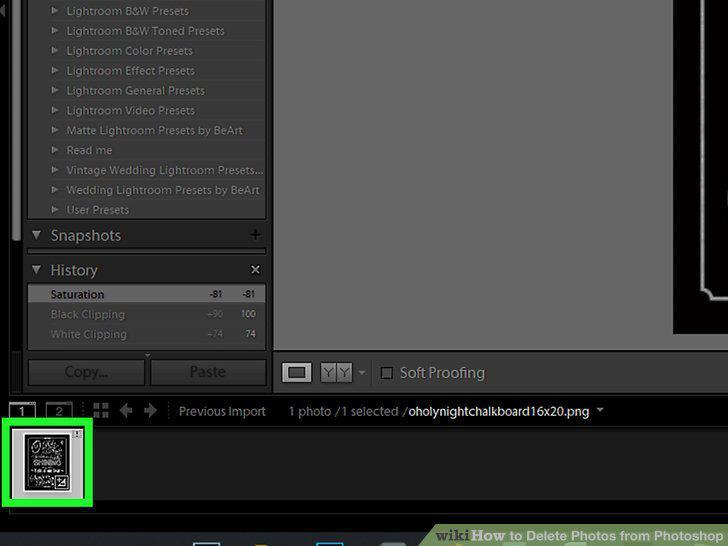The width and height of the screenshot is (728, 546).
Task: Open oholynightchalkboard16x20.png source dropdown
Action: [x=600, y=410]
